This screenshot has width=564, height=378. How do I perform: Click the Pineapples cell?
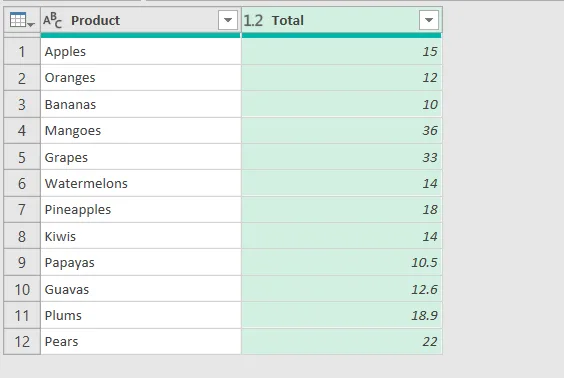pyautogui.click(x=141, y=210)
